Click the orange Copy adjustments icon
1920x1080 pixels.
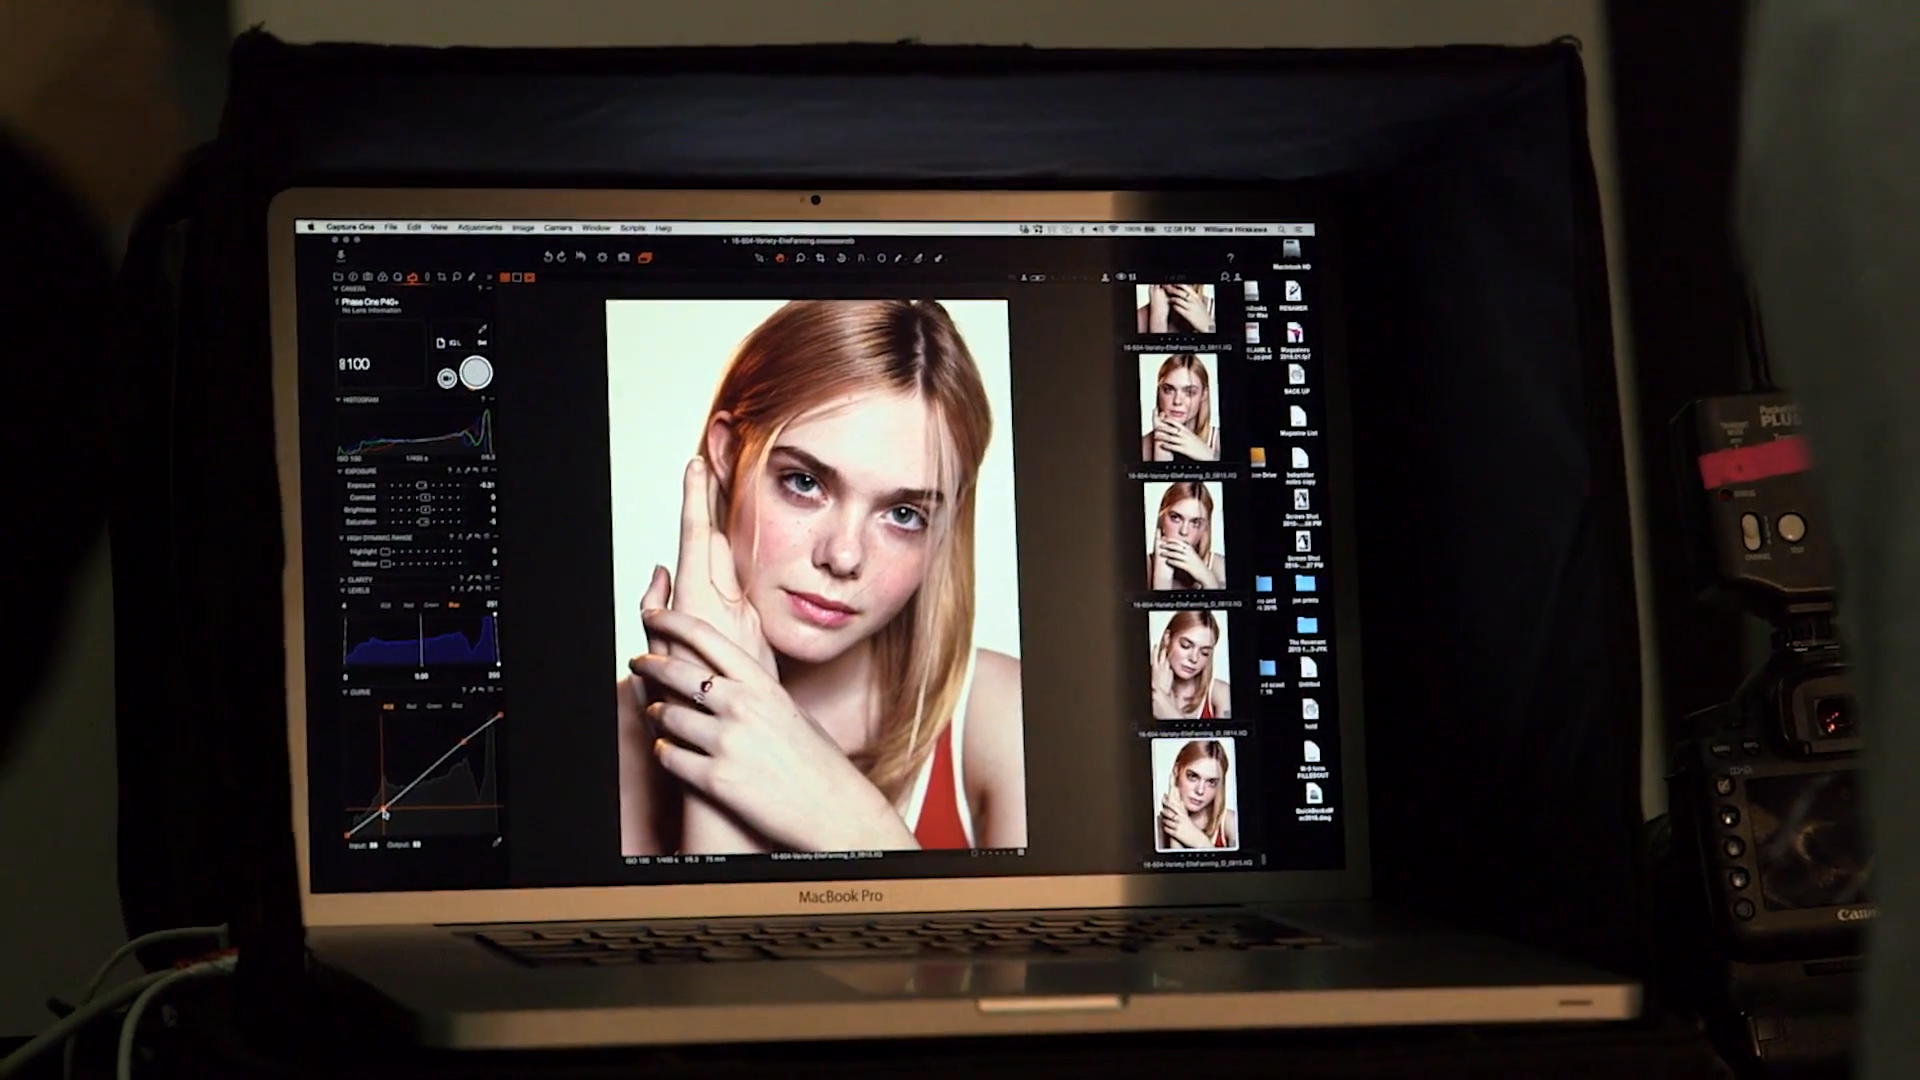645,257
